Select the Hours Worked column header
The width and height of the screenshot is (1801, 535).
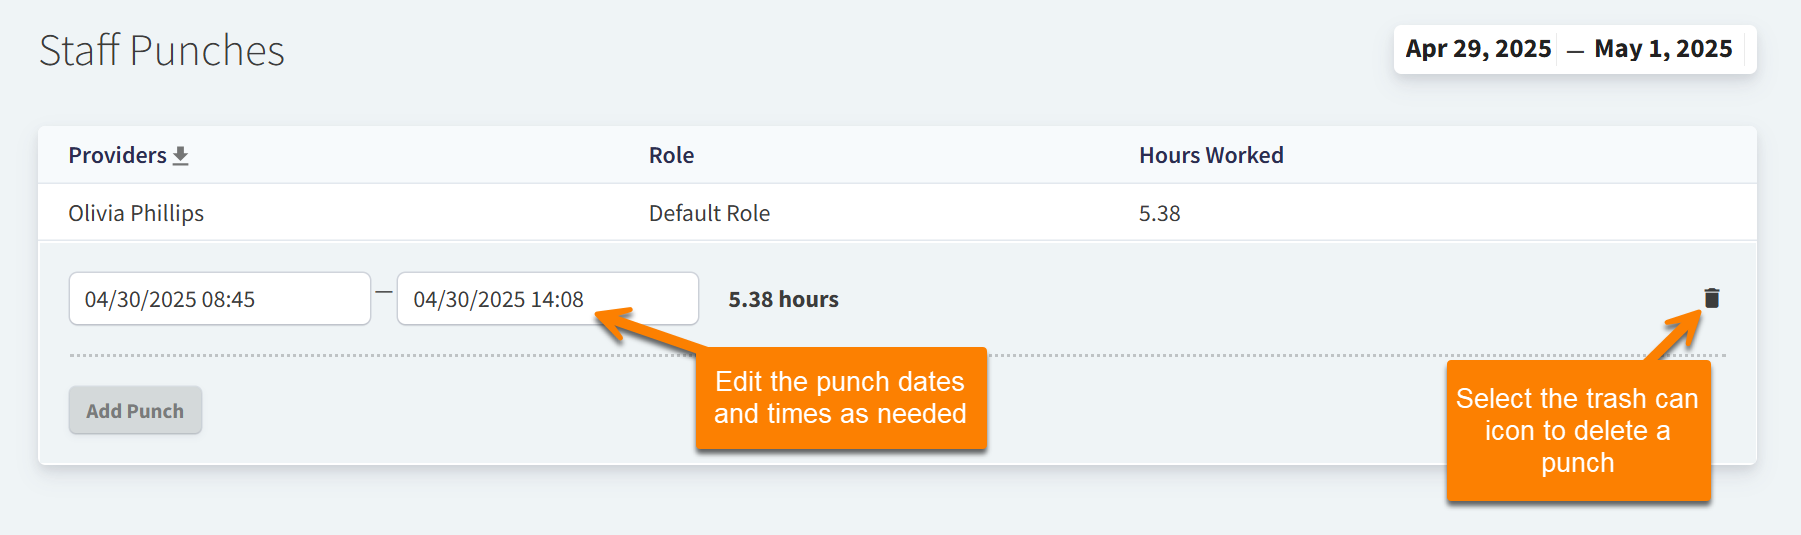[x=1210, y=156]
